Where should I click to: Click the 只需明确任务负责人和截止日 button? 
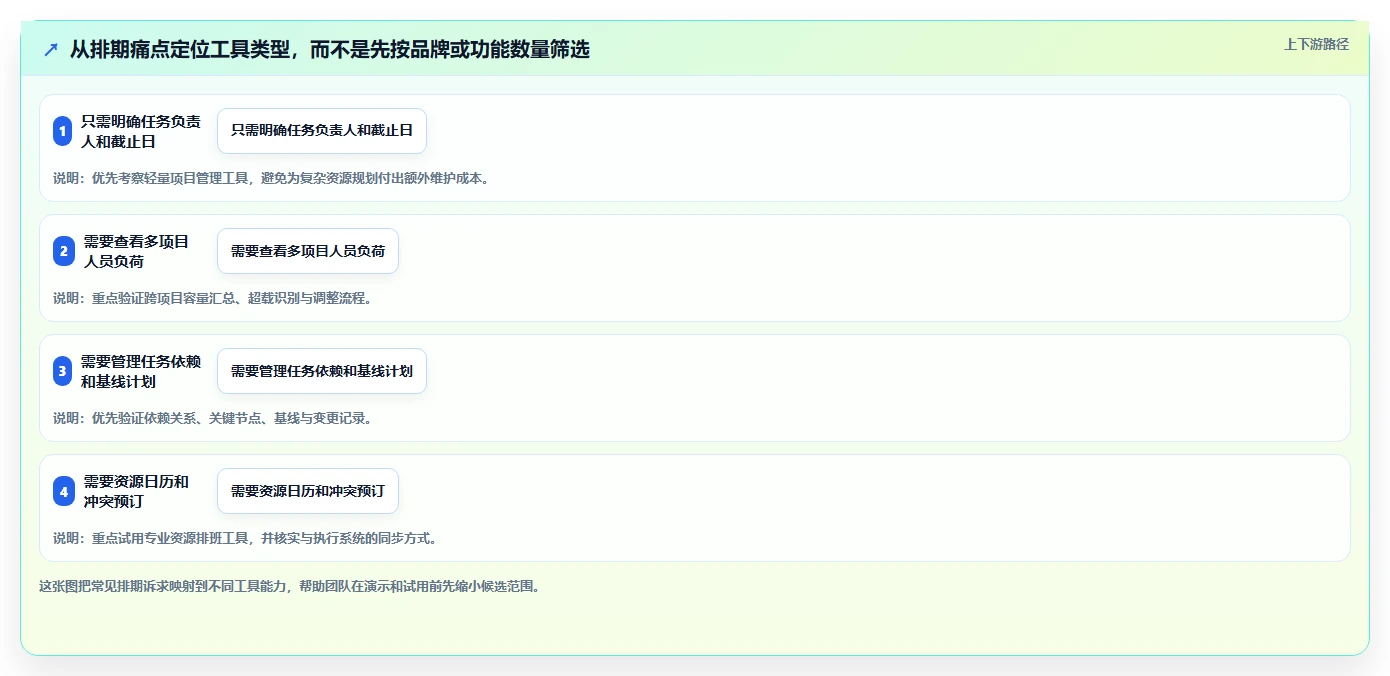point(322,131)
